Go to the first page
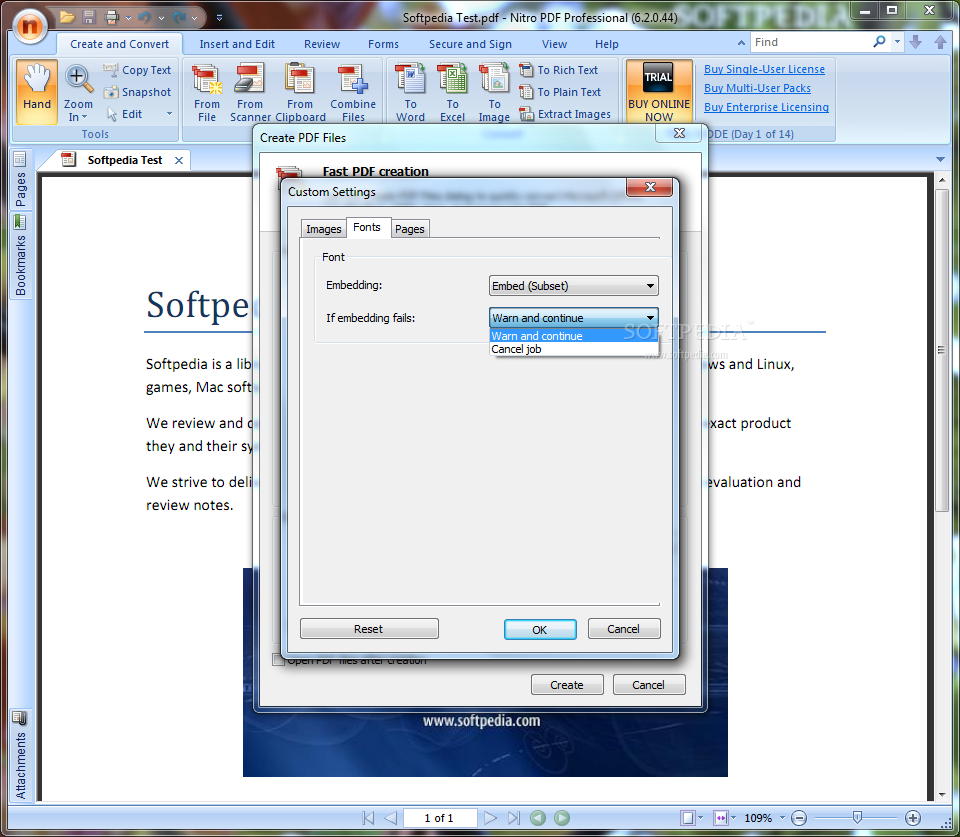This screenshot has height=837, width=960. pos(368,818)
